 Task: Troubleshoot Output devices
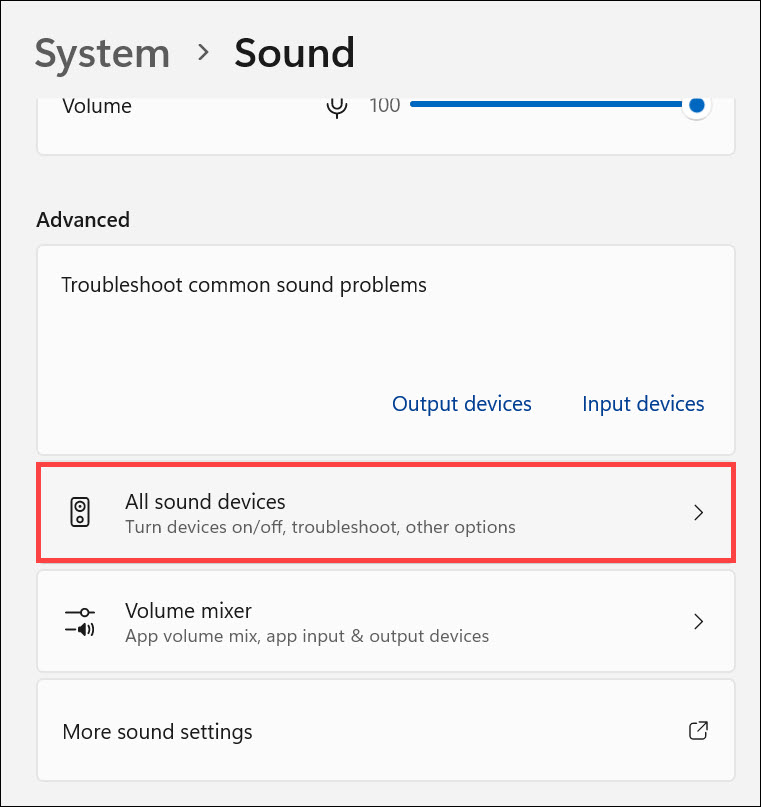(x=461, y=404)
